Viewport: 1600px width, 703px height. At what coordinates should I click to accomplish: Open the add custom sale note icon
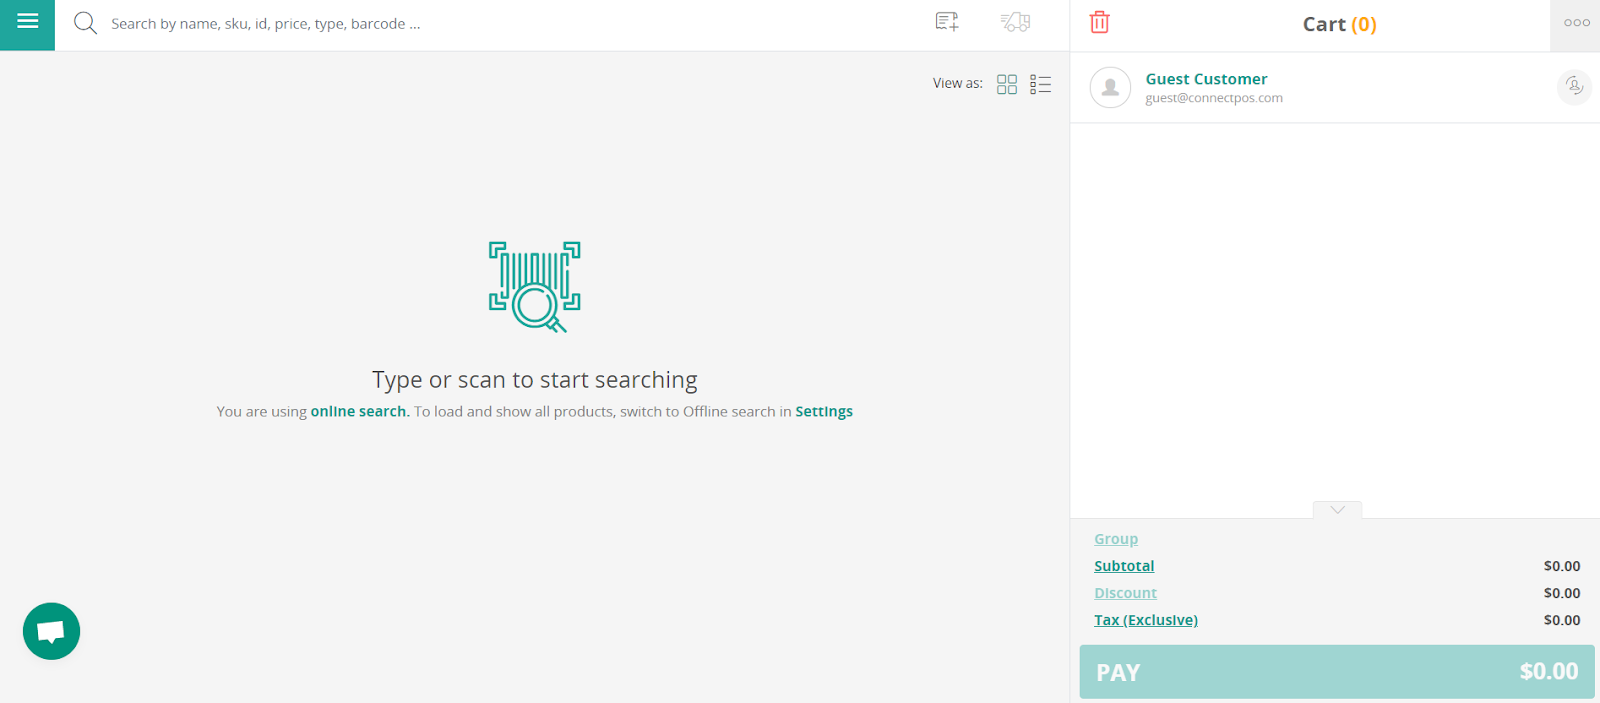(x=947, y=22)
